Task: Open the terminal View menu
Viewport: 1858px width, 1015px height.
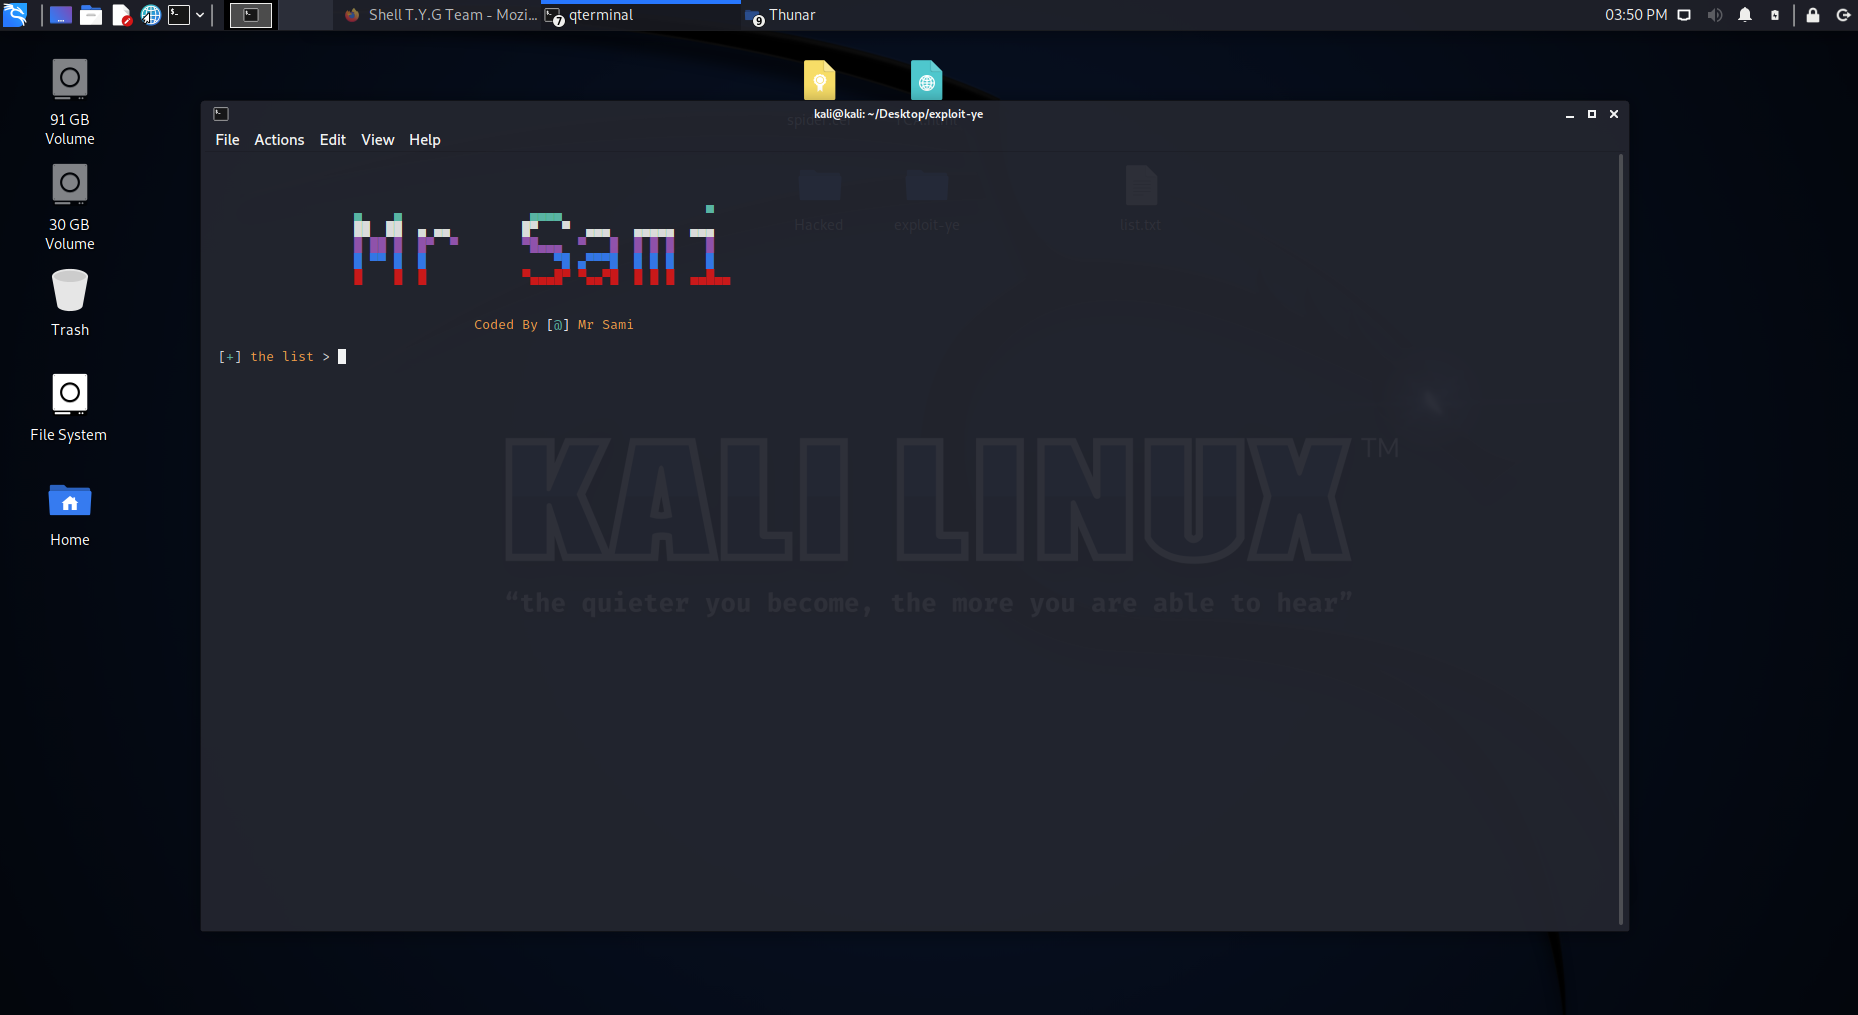Action: [378, 140]
